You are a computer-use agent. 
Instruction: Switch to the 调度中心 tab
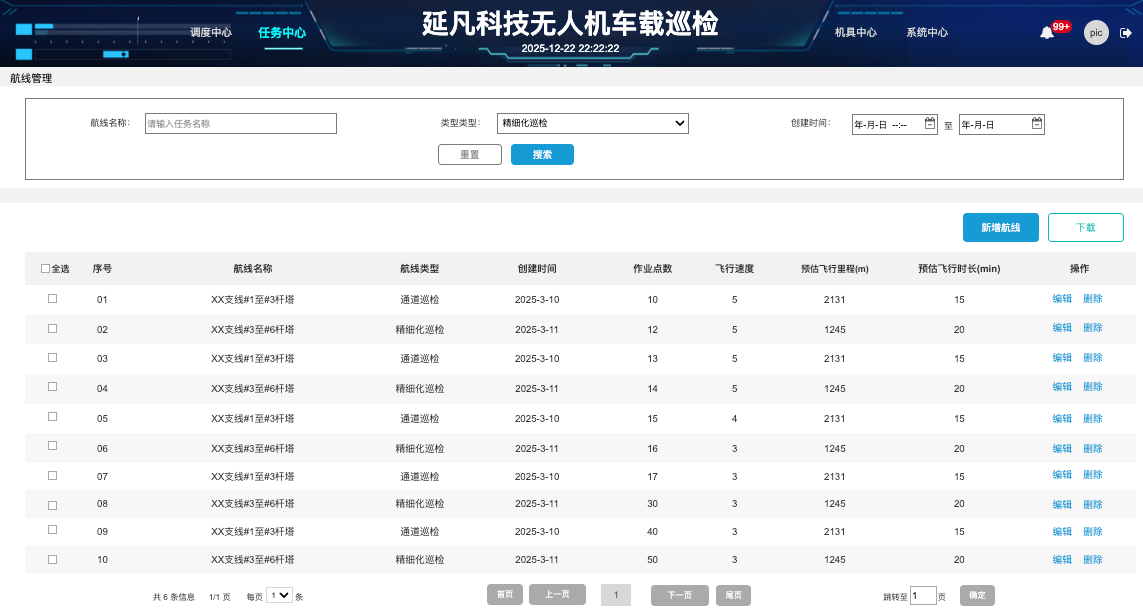(211, 33)
